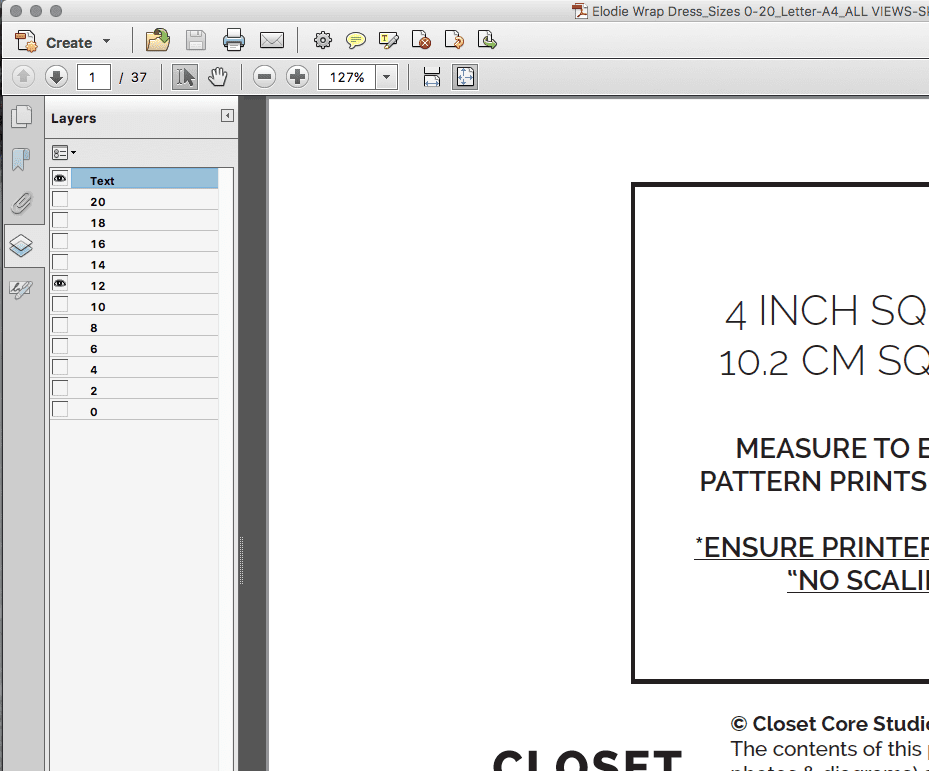Click the Layers panel icon
Image resolution: width=929 pixels, height=771 pixels.
pyautogui.click(x=21, y=246)
